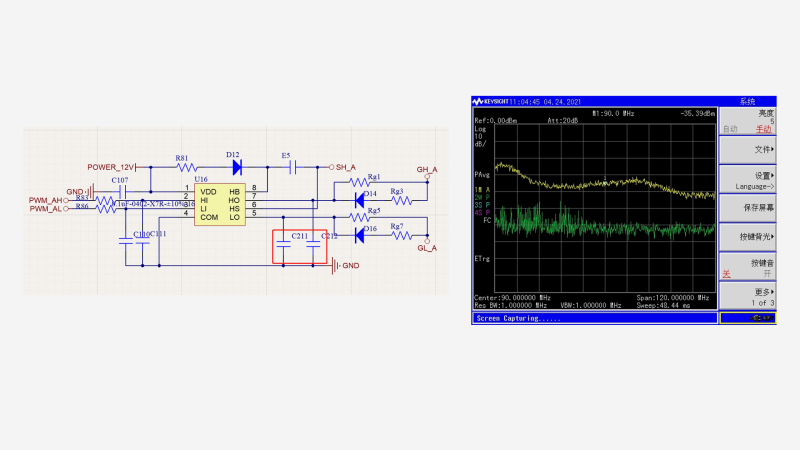
Task: Select the D16 diode symbol
Action: tap(361, 238)
